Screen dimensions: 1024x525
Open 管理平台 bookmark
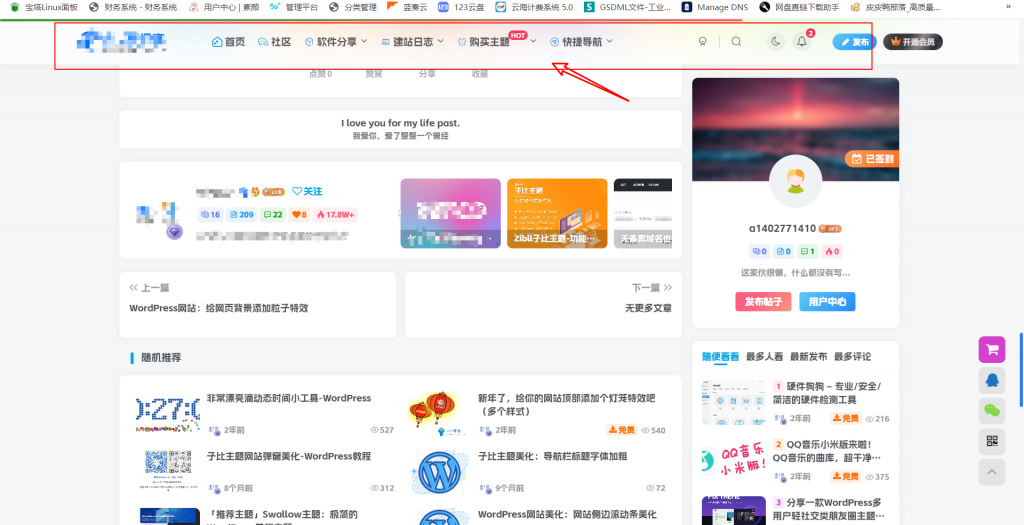294,7
